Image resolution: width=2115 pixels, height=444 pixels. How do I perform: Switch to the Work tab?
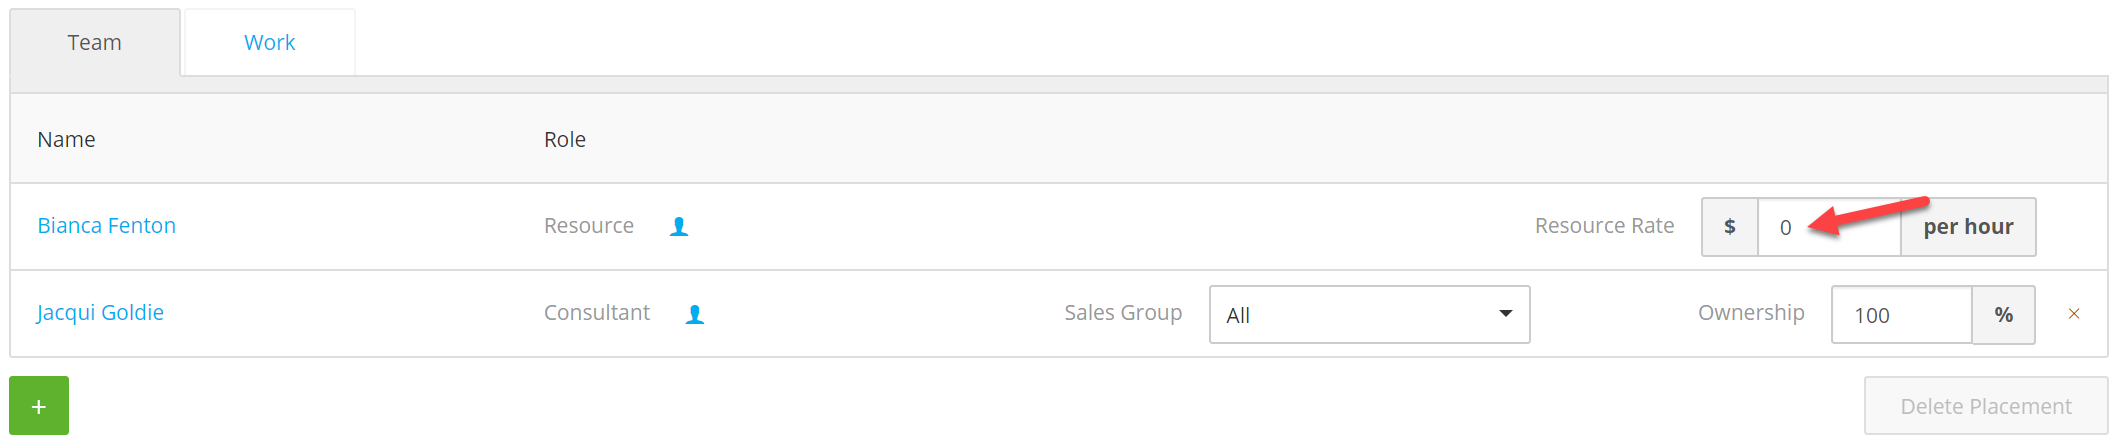click(270, 43)
